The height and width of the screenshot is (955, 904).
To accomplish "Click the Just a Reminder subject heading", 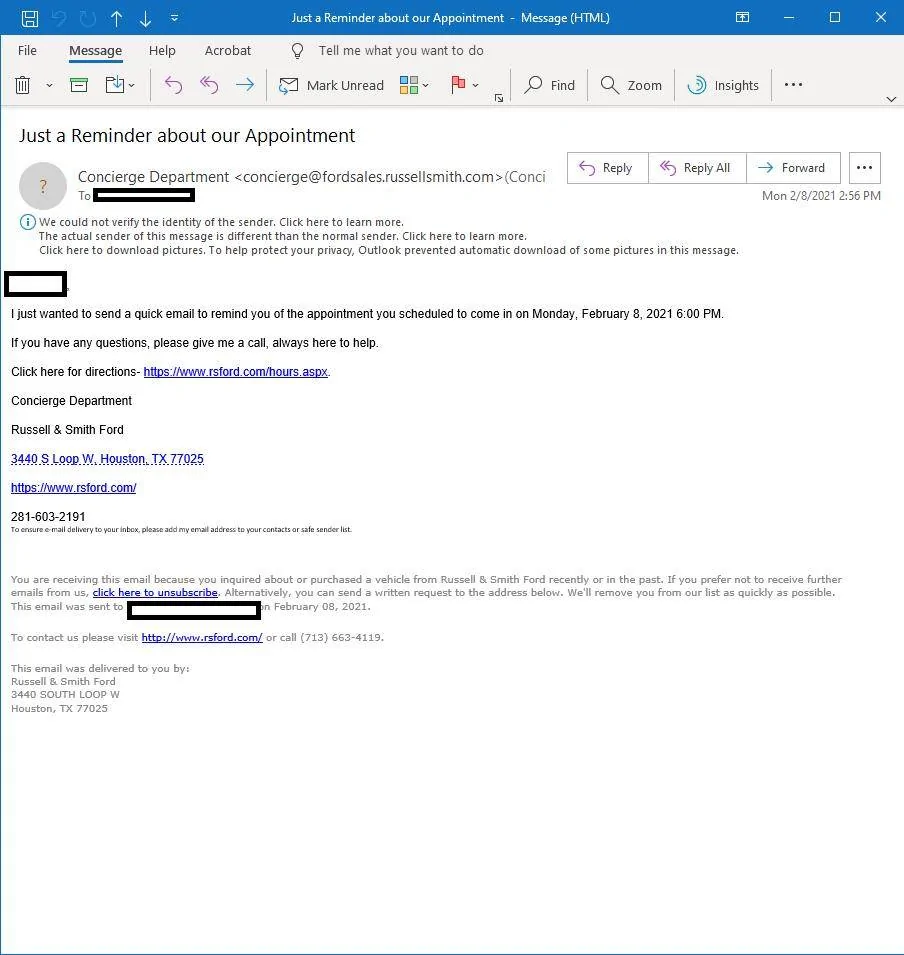I will tap(186, 135).
